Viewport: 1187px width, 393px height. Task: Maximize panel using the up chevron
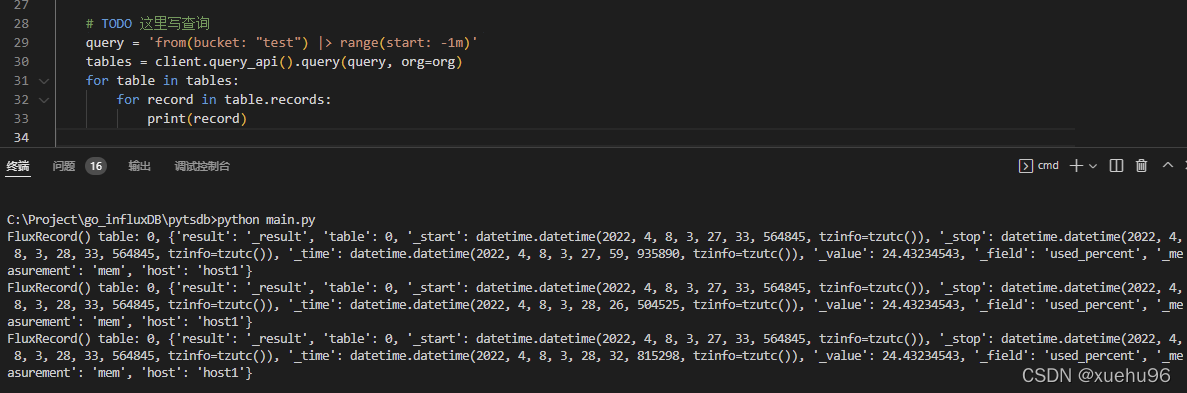1168,165
